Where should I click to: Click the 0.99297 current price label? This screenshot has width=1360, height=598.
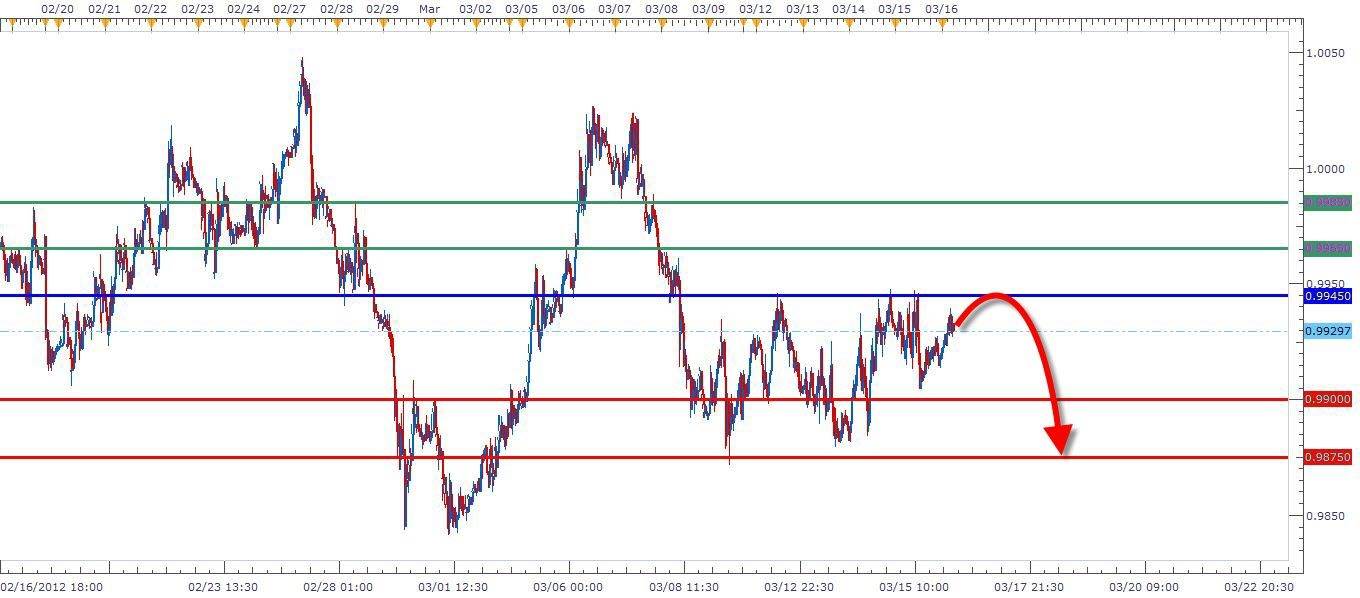tap(1328, 331)
